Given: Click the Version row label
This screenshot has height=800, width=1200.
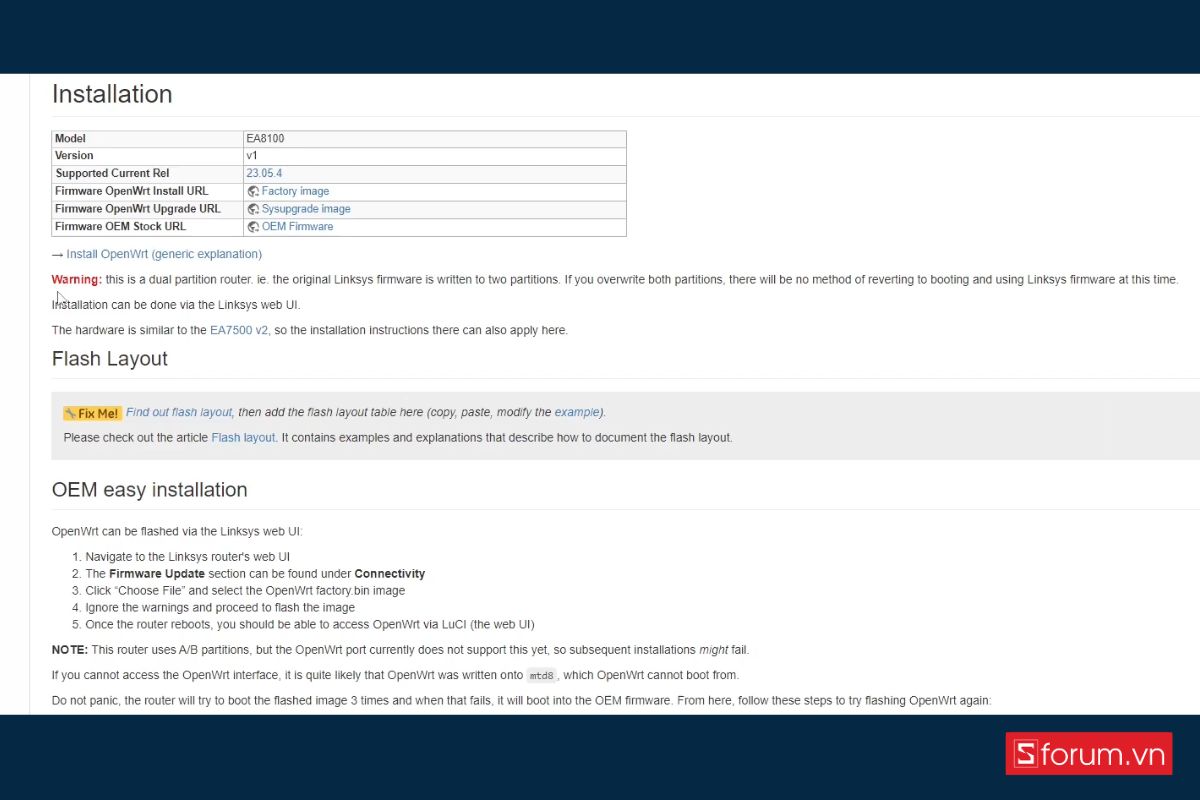Looking at the screenshot, I should pyautogui.click(x=74, y=156).
